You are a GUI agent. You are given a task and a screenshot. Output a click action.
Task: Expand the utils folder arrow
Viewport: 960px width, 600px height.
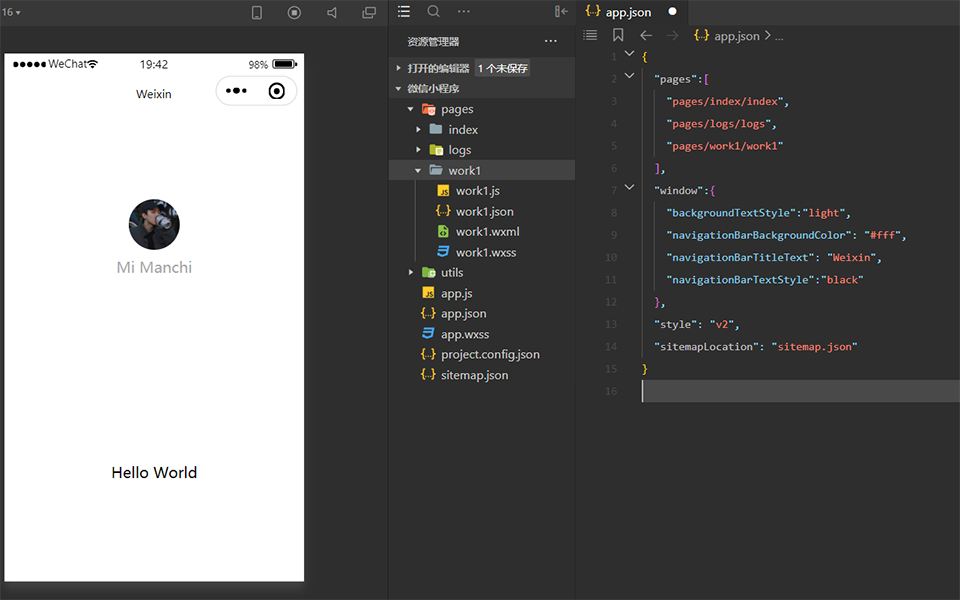411,272
